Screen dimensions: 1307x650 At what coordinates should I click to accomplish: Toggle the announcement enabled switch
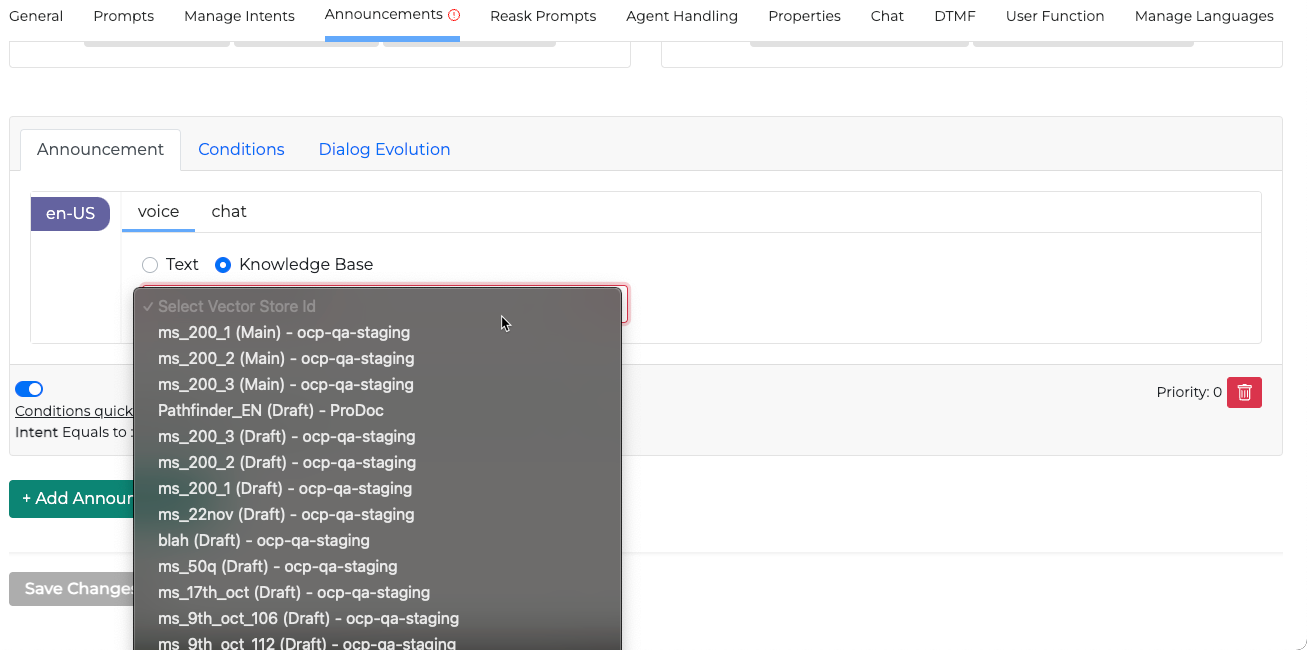(x=29, y=389)
